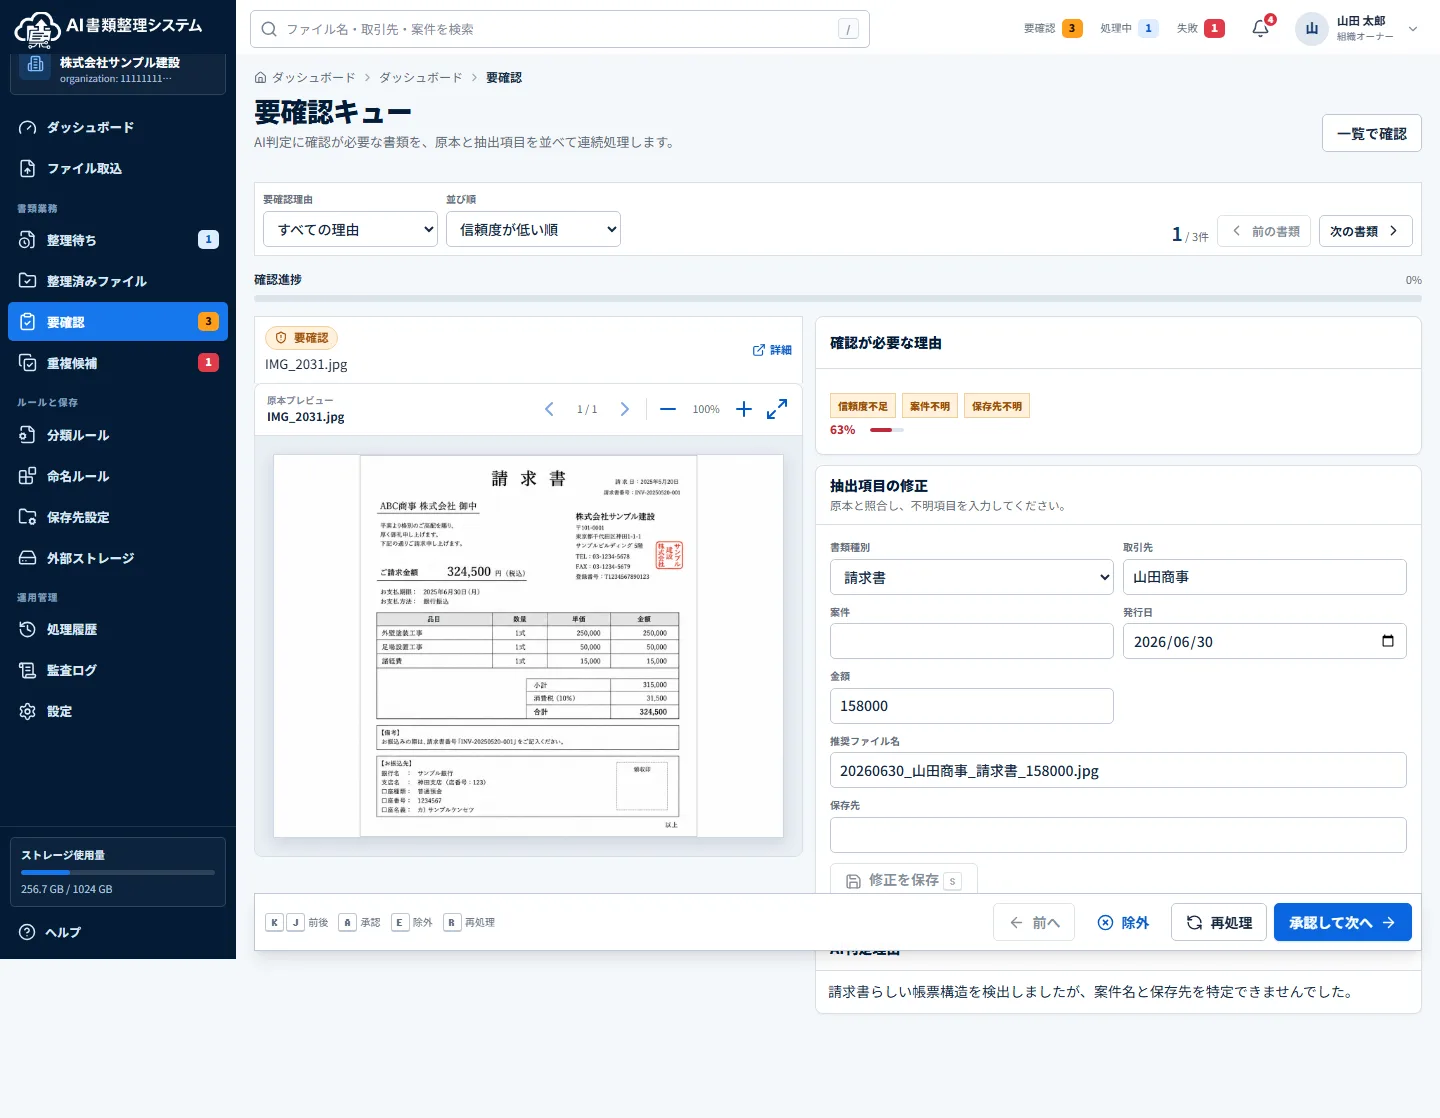Open the 並び順 dropdown
Screen dimensions: 1440x1118
[533, 229]
